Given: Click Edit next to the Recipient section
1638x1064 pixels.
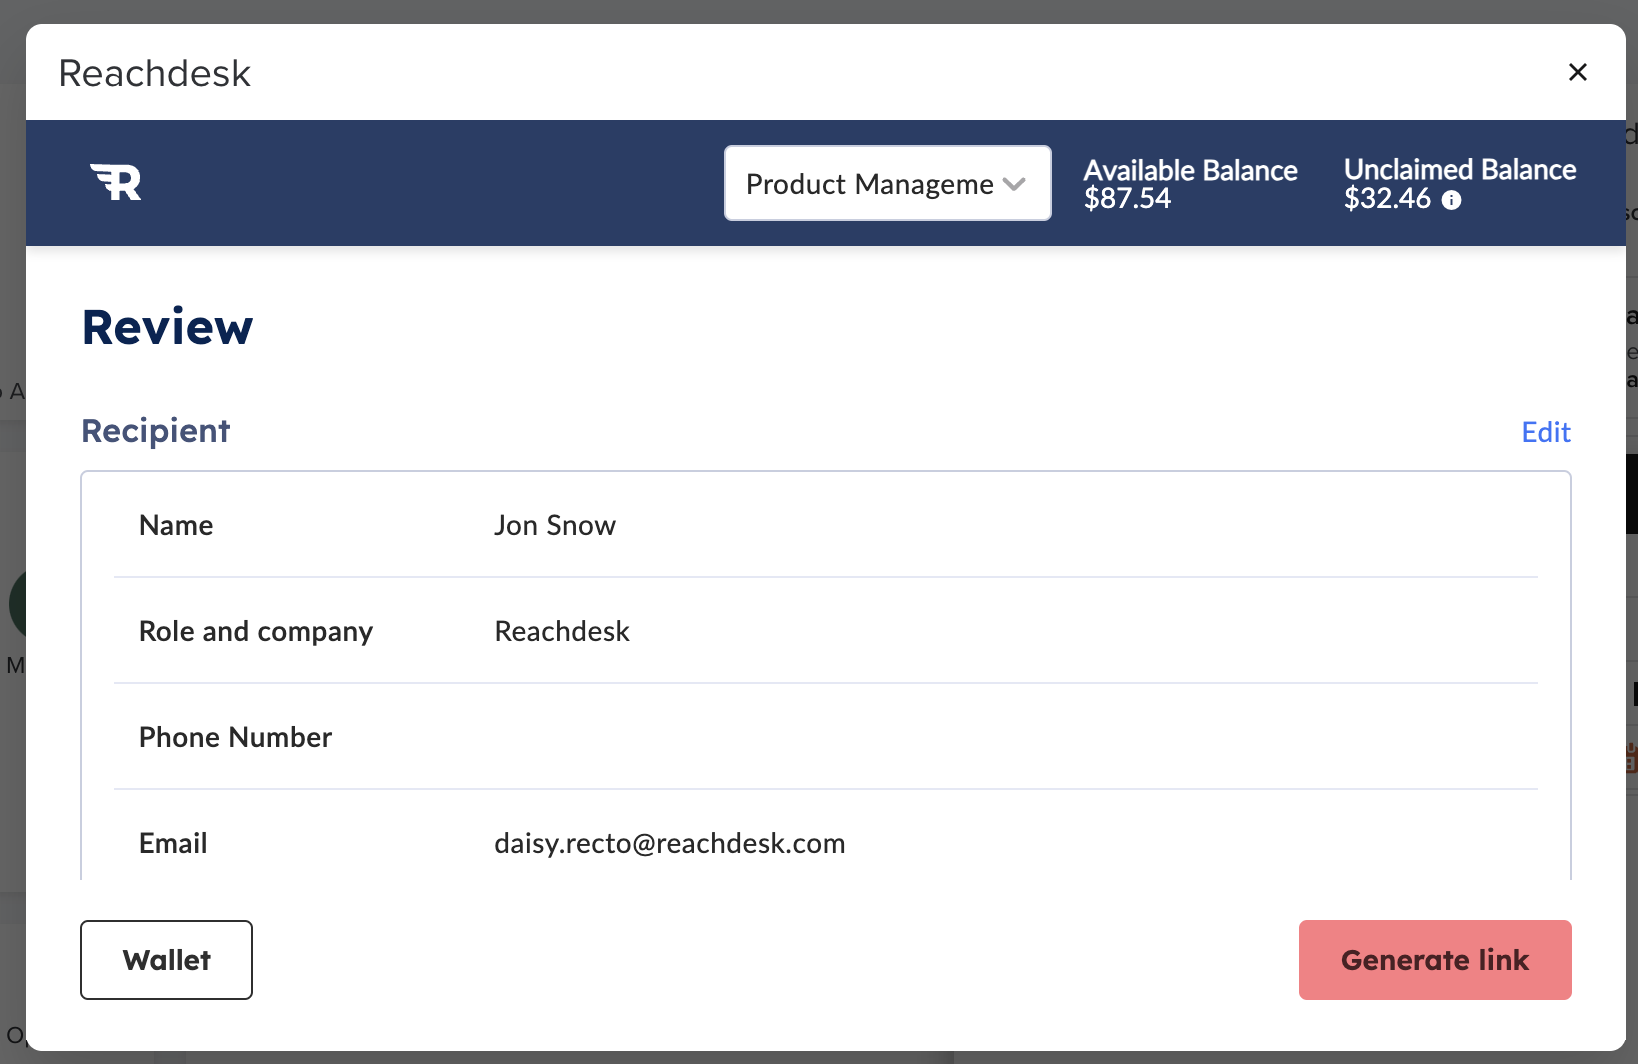Looking at the screenshot, I should point(1545,432).
